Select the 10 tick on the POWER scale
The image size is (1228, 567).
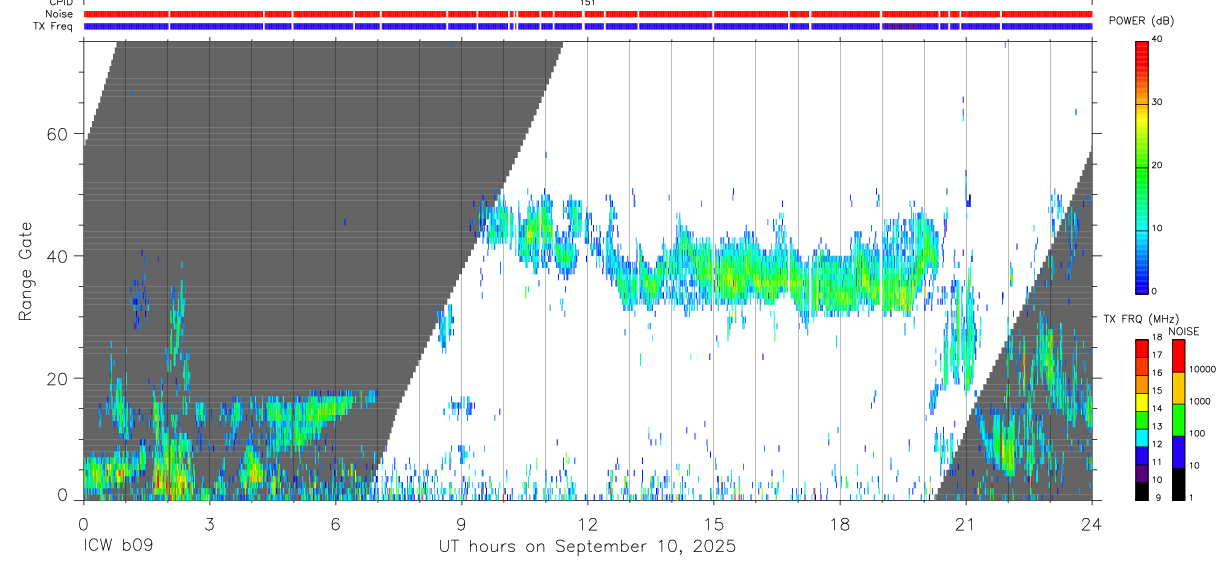click(1157, 228)
